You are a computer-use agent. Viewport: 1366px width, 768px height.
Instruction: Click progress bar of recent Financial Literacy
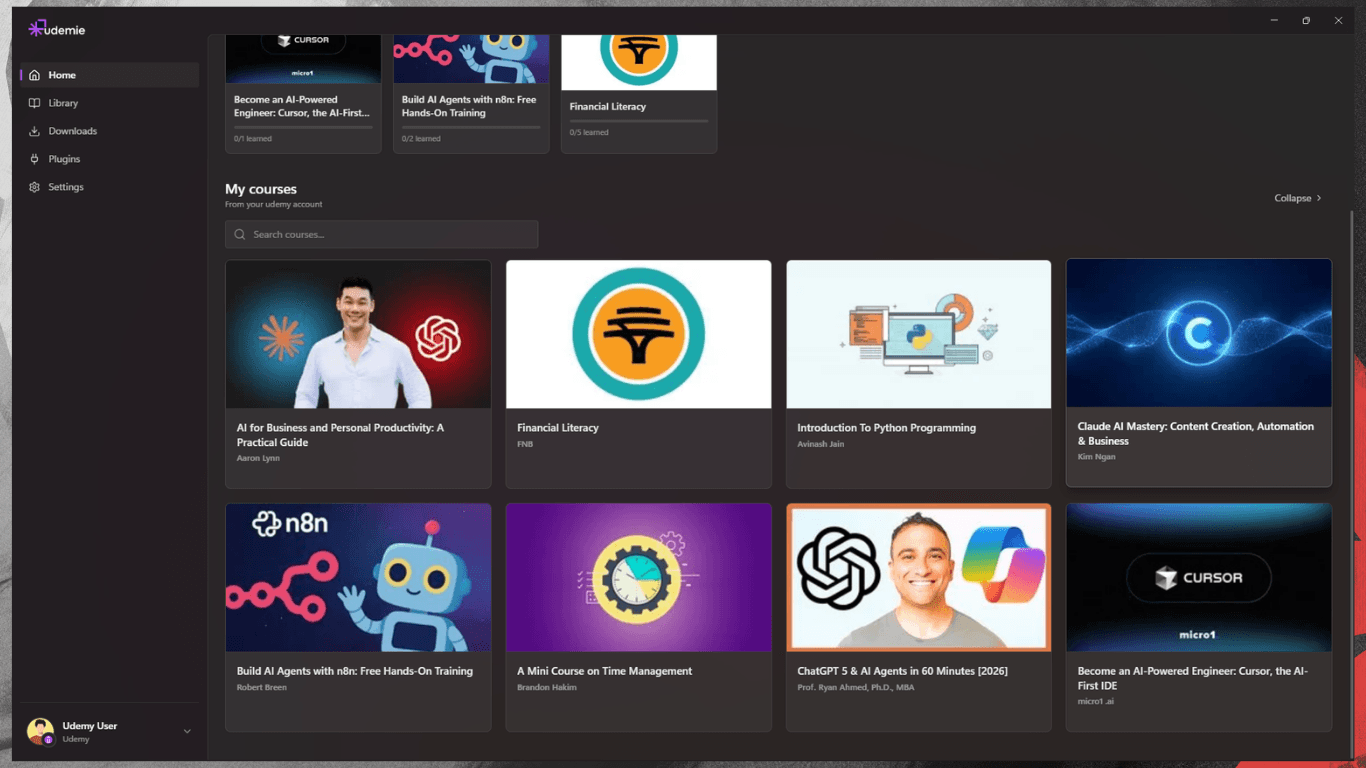[x=639, y=121]
